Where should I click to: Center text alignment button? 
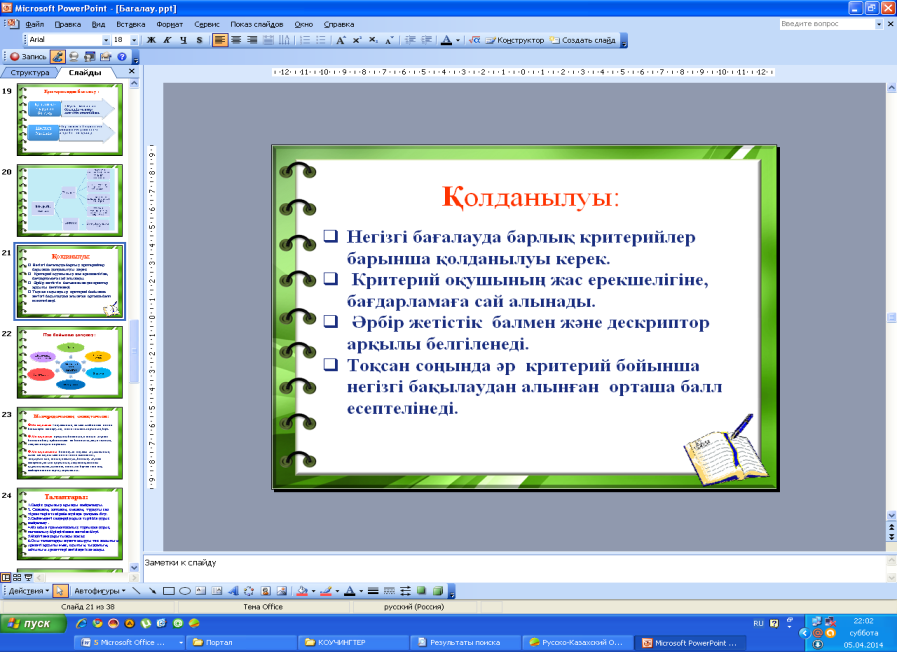[x=236, y=40]
